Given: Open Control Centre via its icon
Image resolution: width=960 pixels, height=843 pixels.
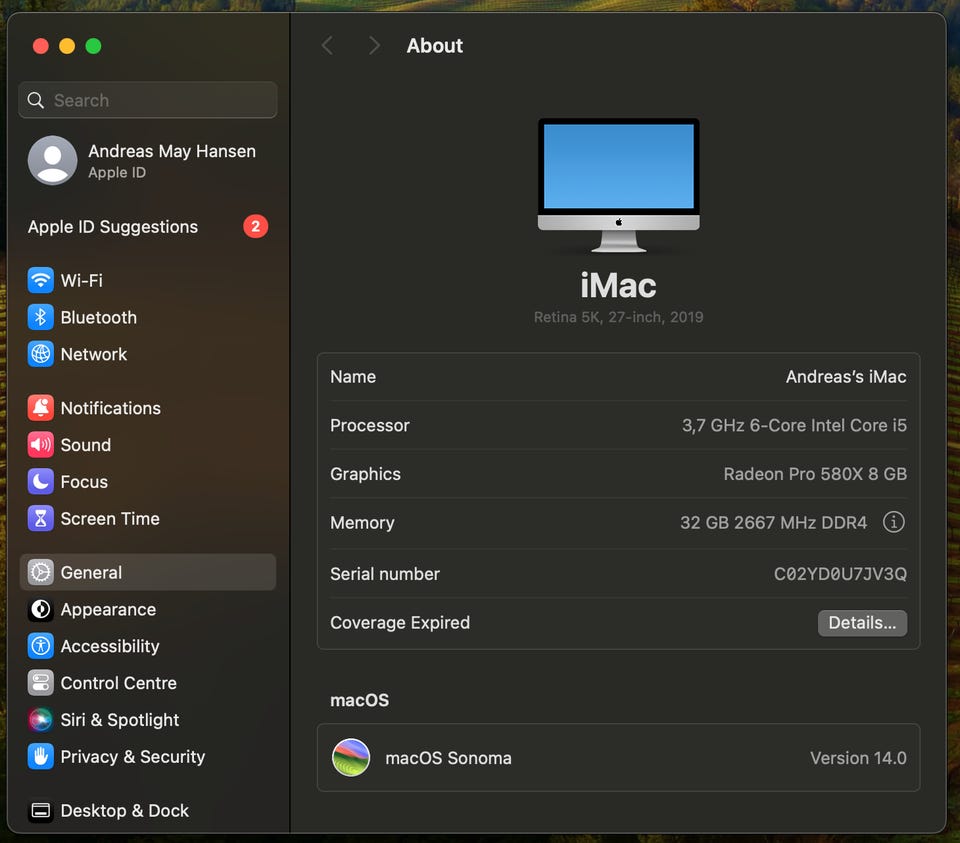Looking at the screenshot, I should [40, 683].
